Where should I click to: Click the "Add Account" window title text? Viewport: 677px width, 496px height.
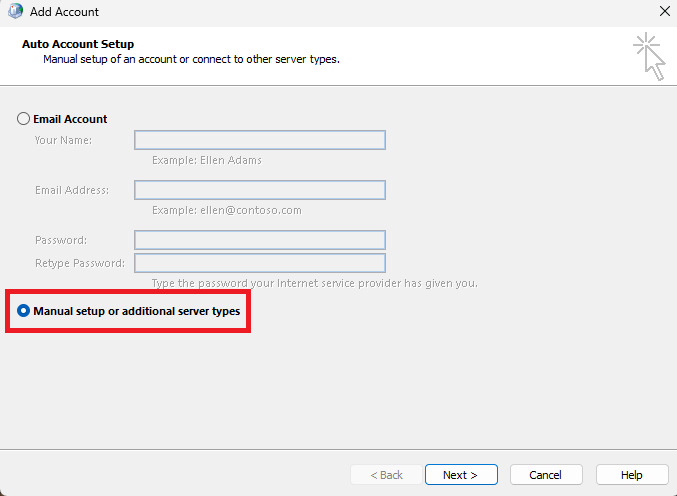pos(64,12)
